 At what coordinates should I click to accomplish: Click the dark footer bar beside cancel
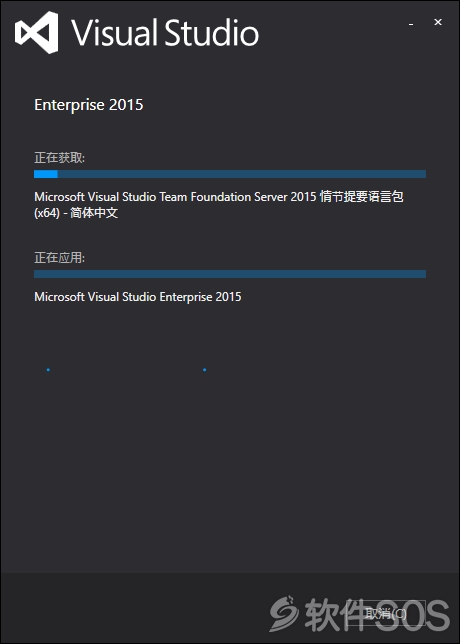(136, 608)
